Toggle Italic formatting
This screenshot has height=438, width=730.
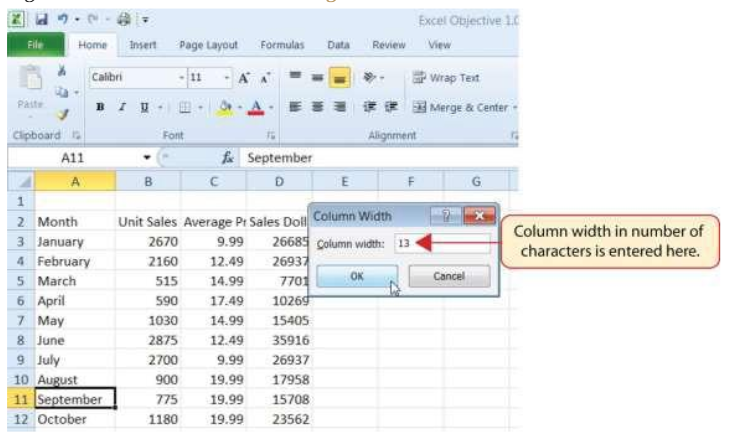click(x=122, y=107)
